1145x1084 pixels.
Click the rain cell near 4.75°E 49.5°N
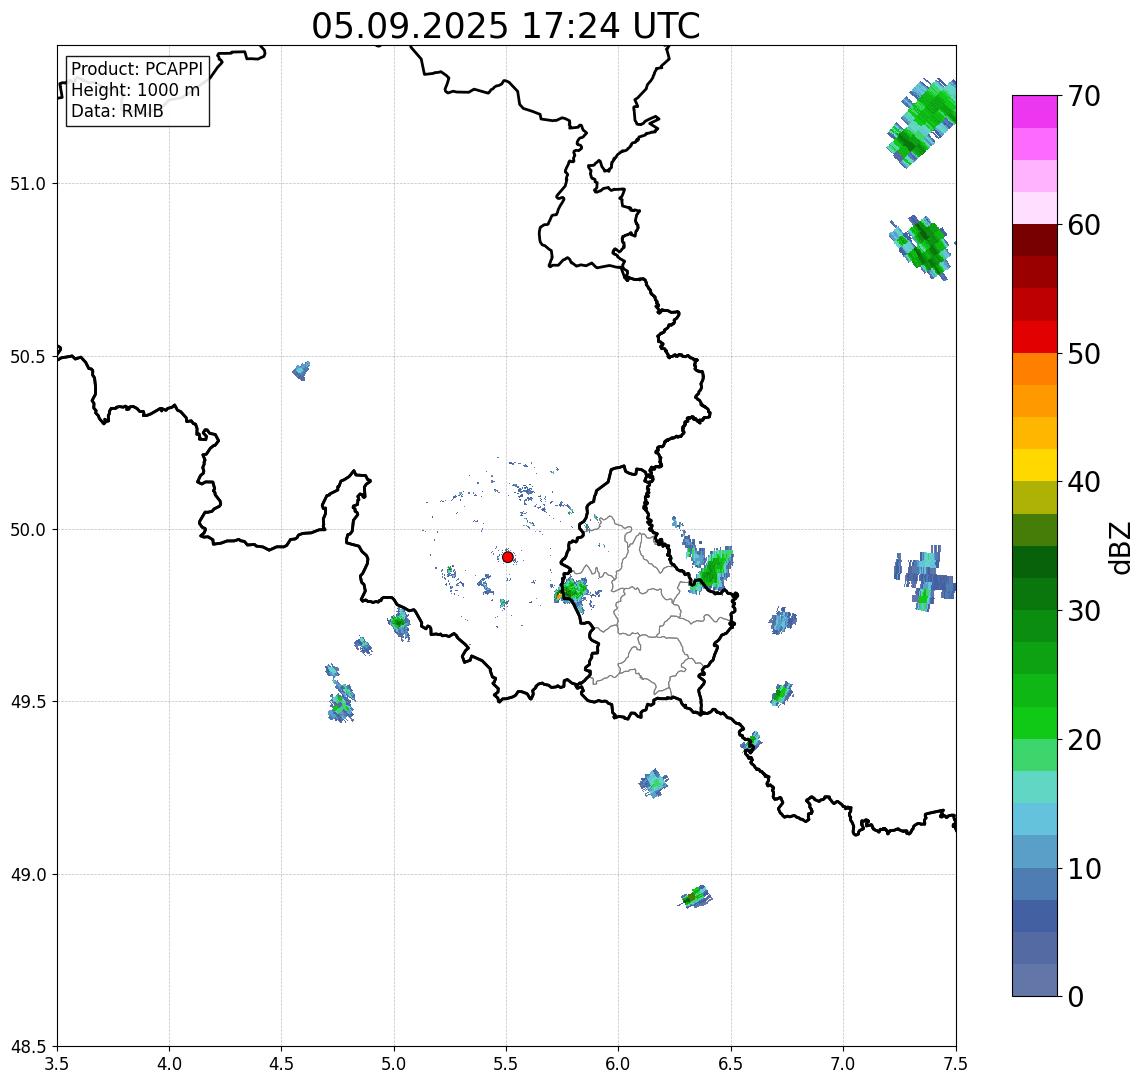coord(340,702)
